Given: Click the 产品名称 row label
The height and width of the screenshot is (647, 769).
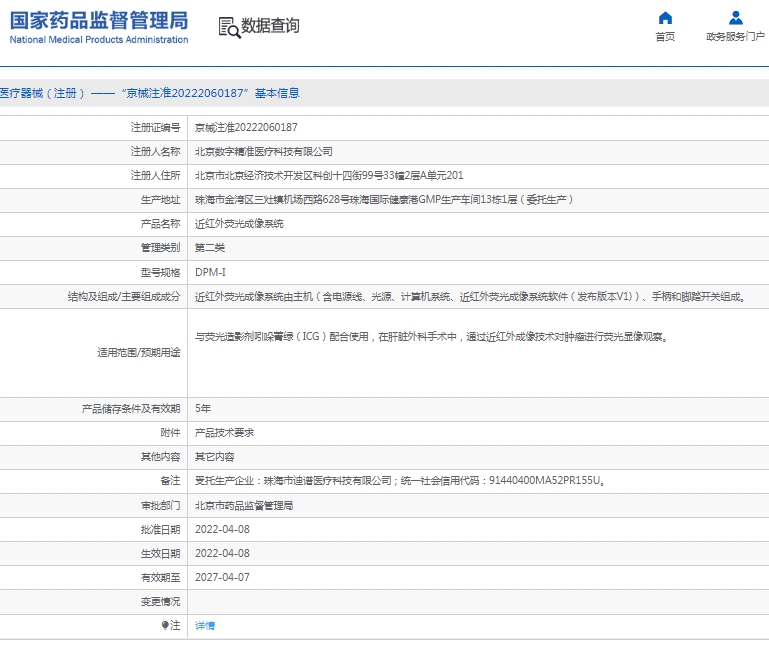Looking at the screenshot, I should click(160, 224).
